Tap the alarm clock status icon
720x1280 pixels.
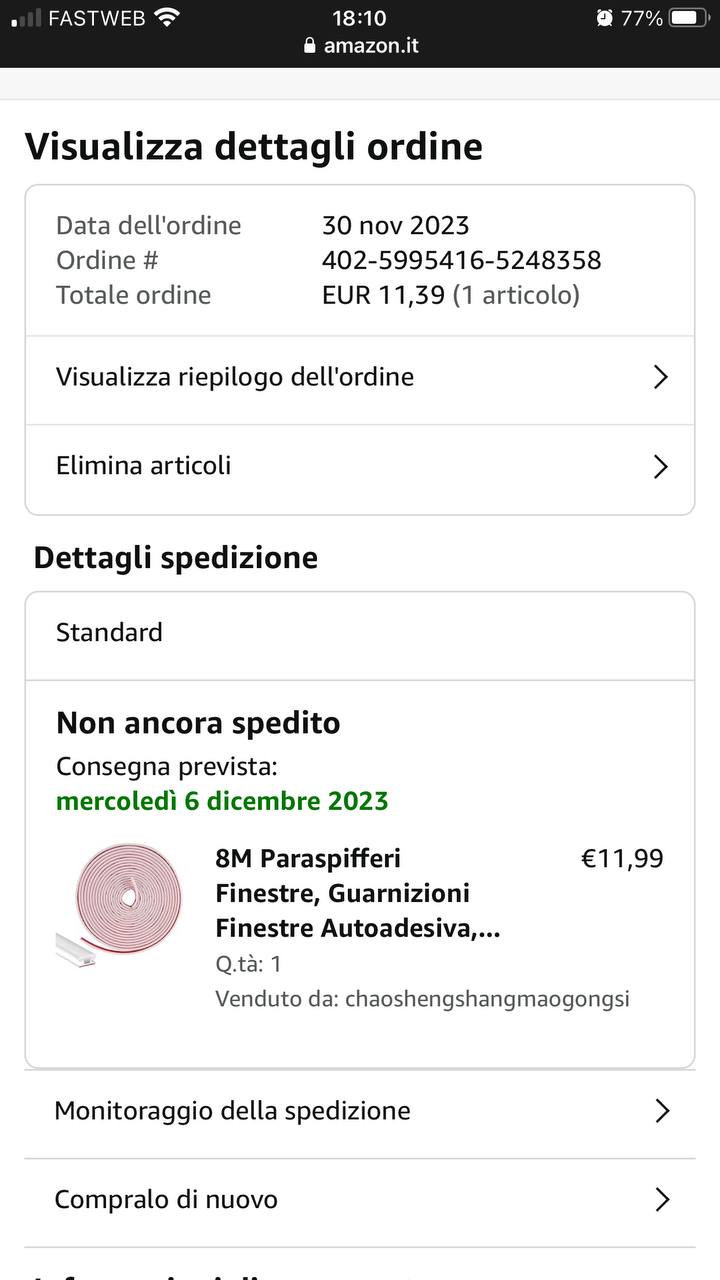[604, 18]
